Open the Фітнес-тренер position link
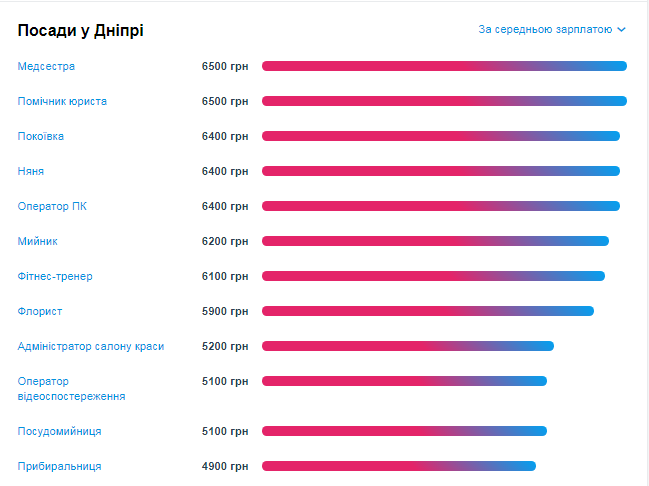The image size is (649, 486). (x=55, y=276)
